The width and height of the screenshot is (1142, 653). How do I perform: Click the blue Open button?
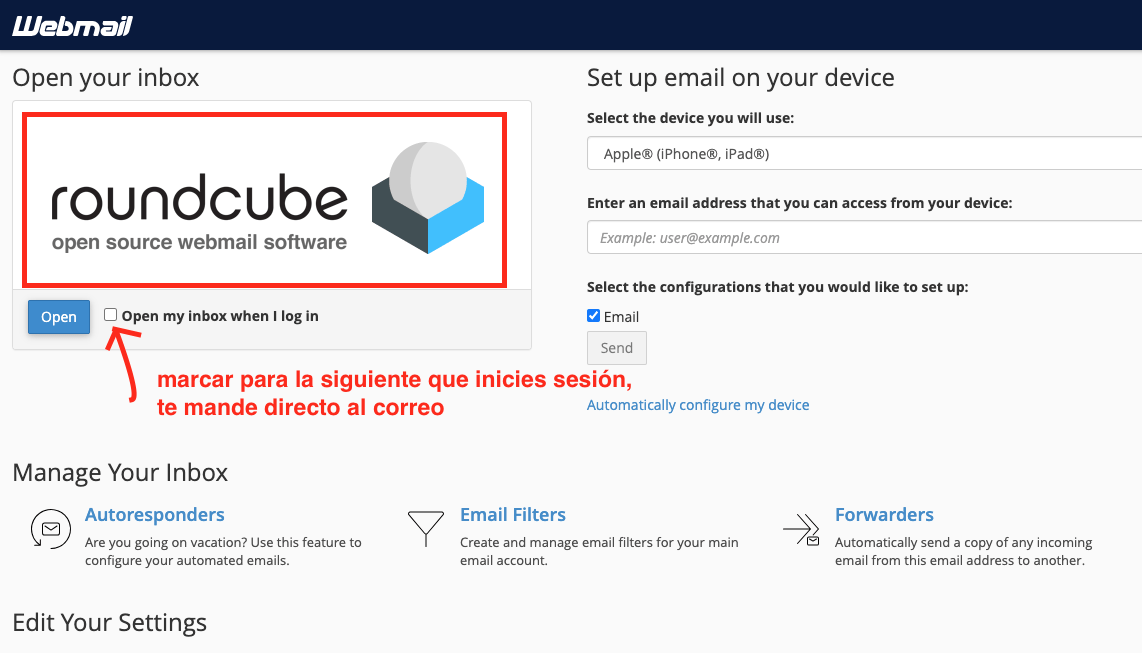[59, 317]
